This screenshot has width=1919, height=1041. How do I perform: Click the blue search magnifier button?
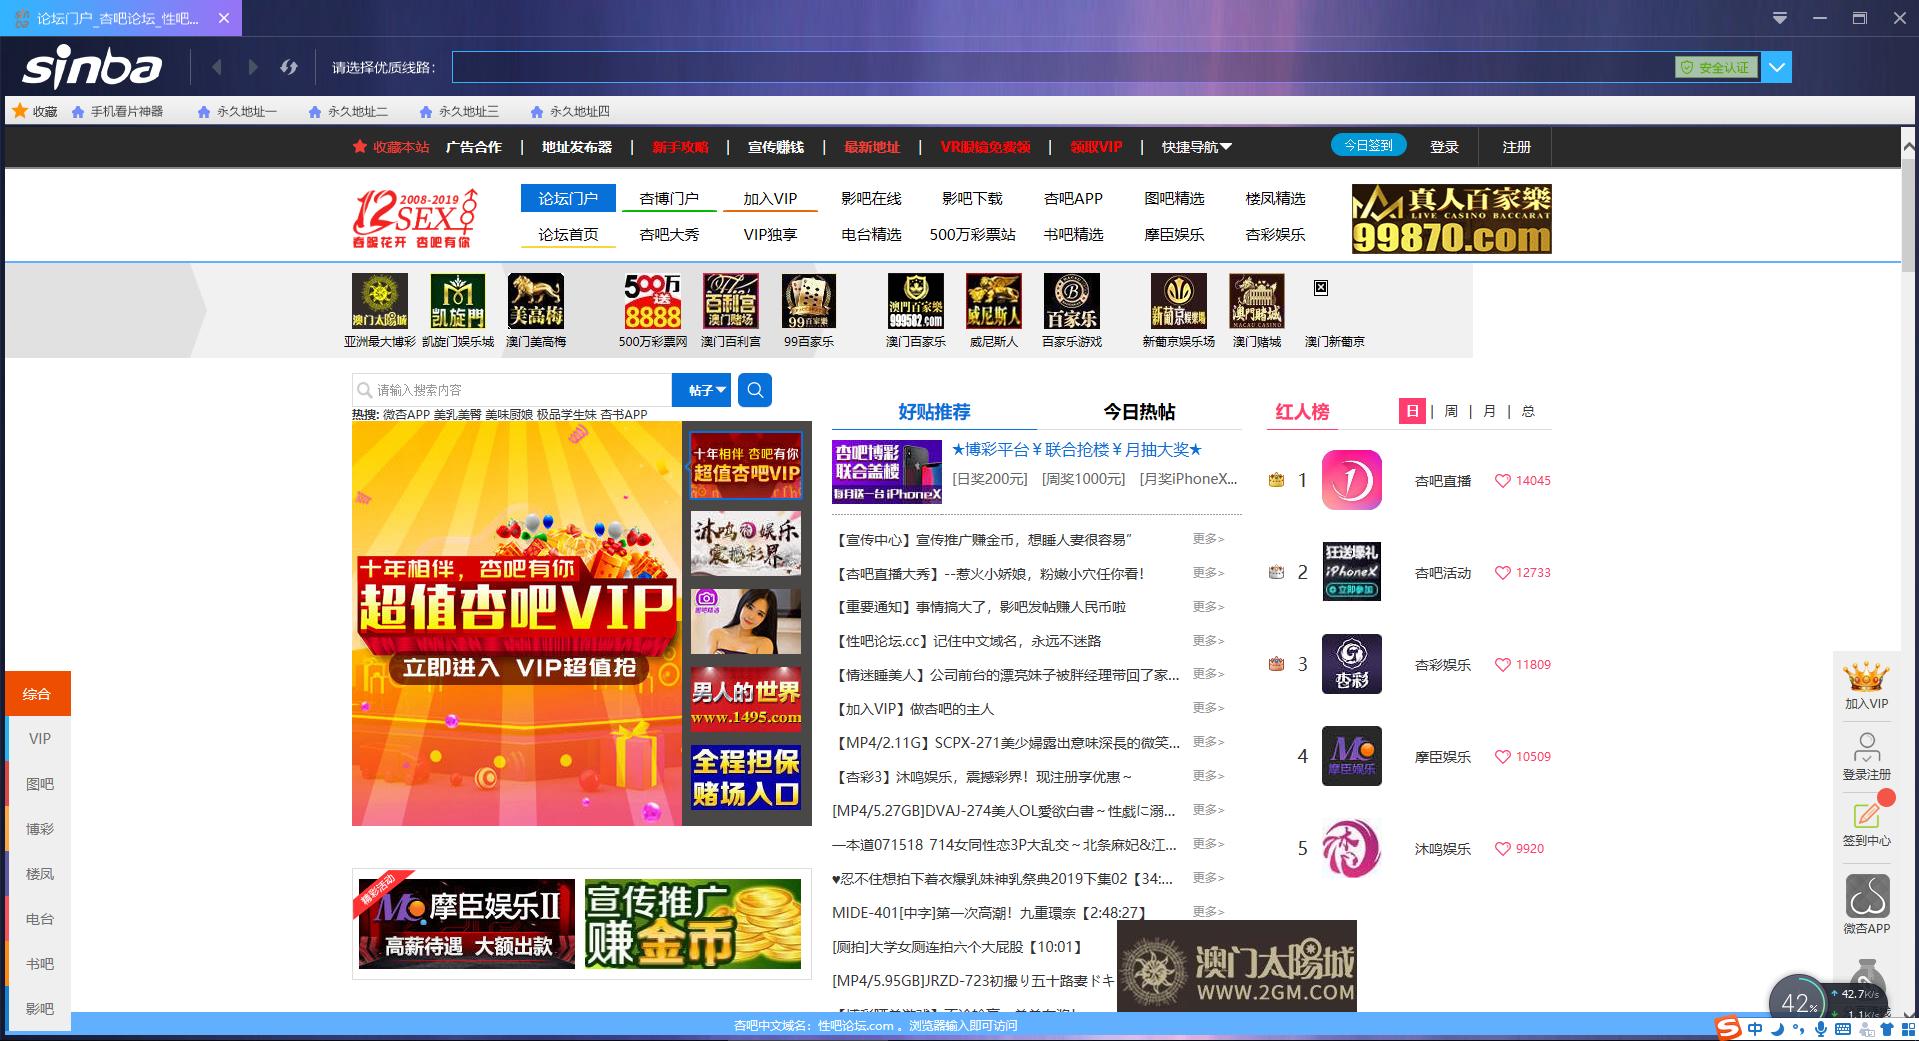click(755, 390)
